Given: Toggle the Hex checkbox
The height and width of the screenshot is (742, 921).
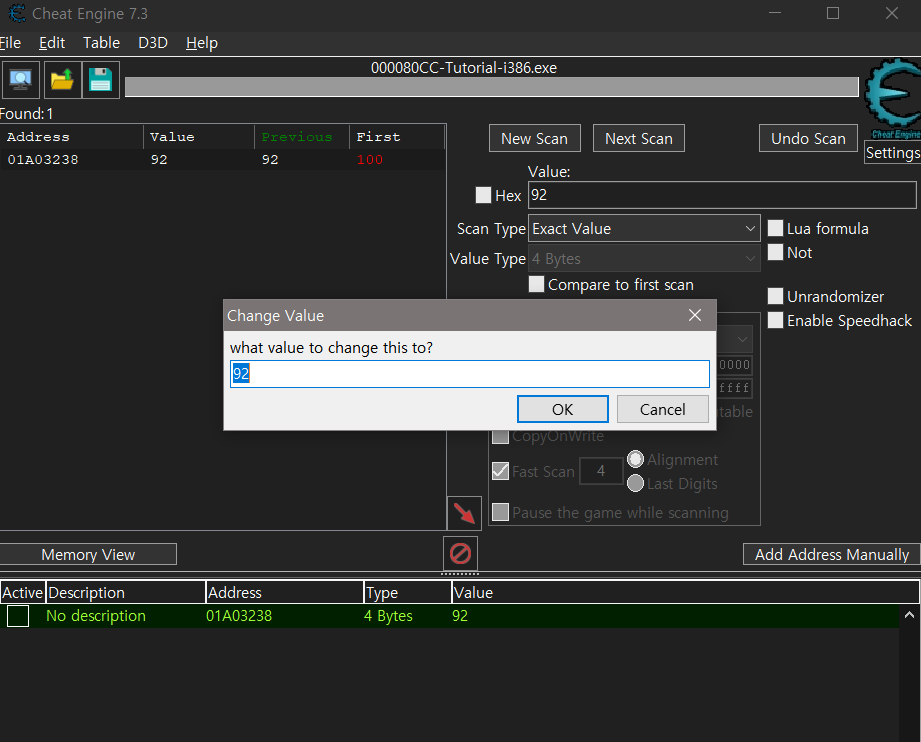Looking at the screenshot, I should tap(483, 195).
